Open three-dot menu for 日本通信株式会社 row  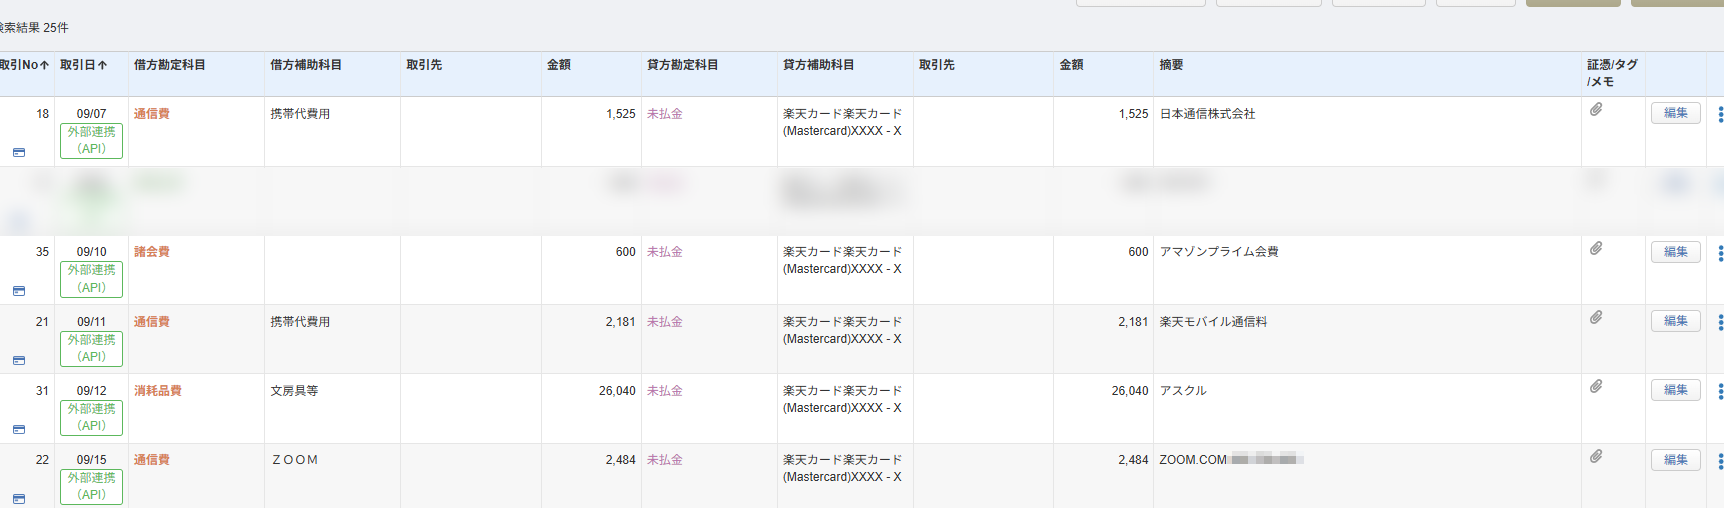[1720, 114]
